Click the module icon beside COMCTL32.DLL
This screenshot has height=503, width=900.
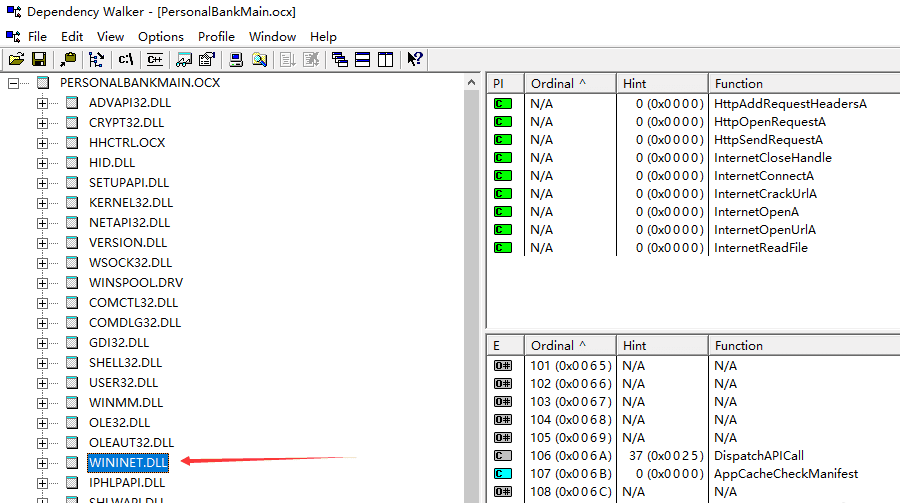72,303
